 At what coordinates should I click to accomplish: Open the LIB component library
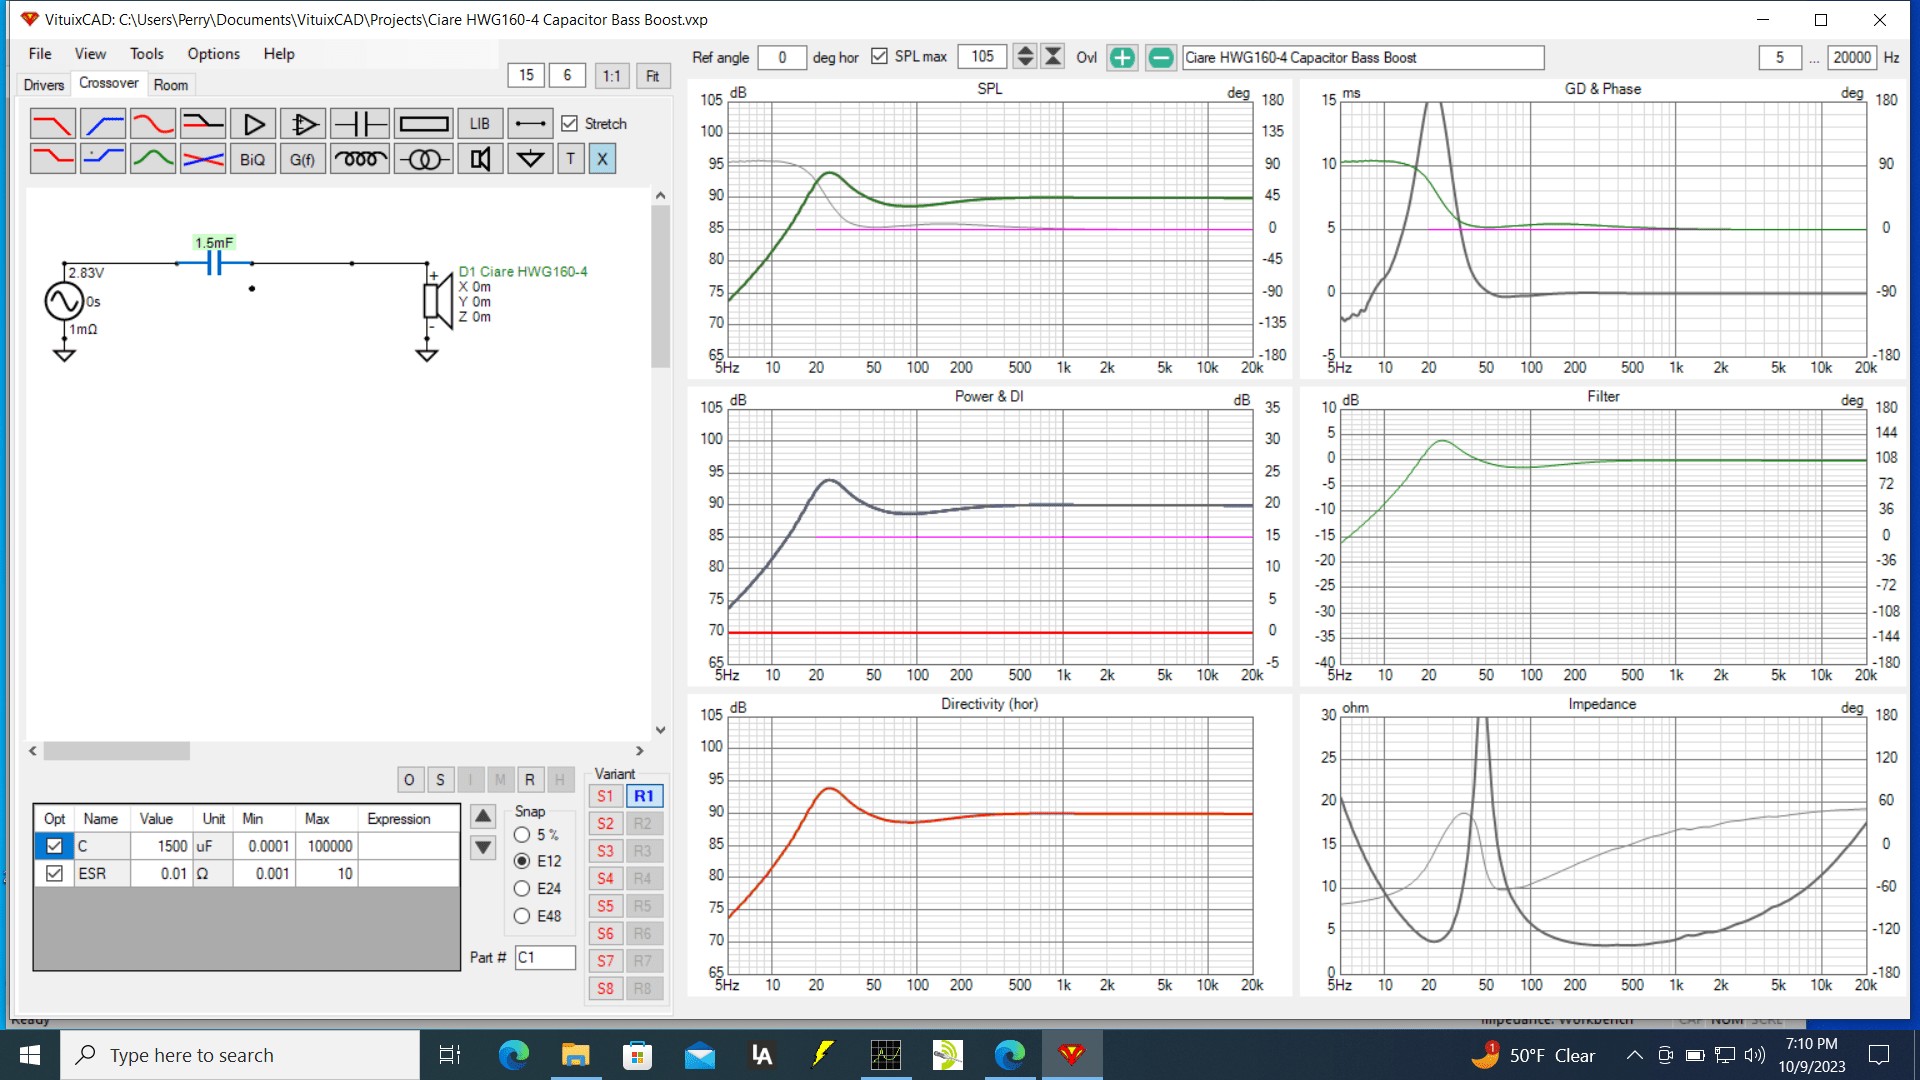tap(480, 124)
